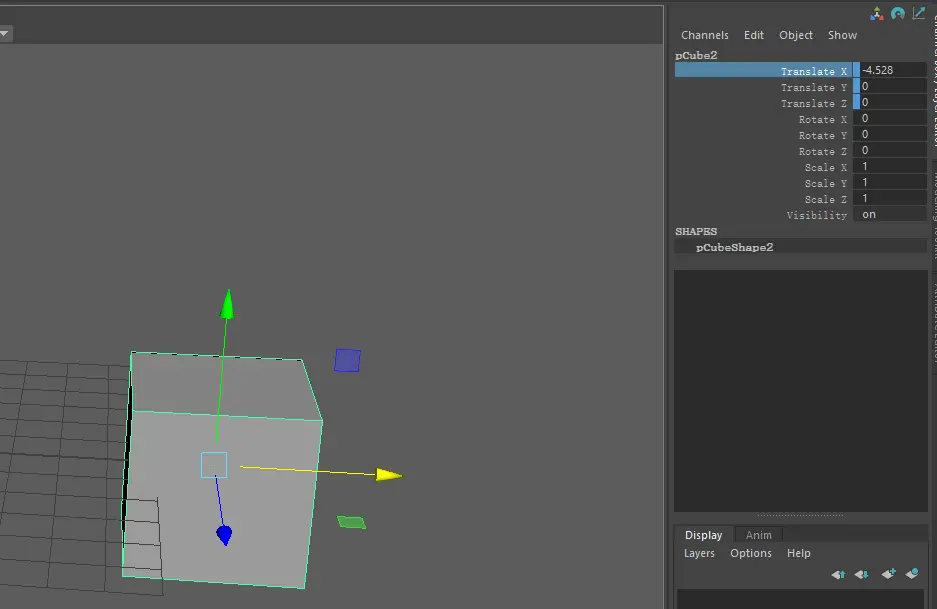Screen dimensions: 937x609
Task: Click the blue Z-axis move handle
Action: 224,536
